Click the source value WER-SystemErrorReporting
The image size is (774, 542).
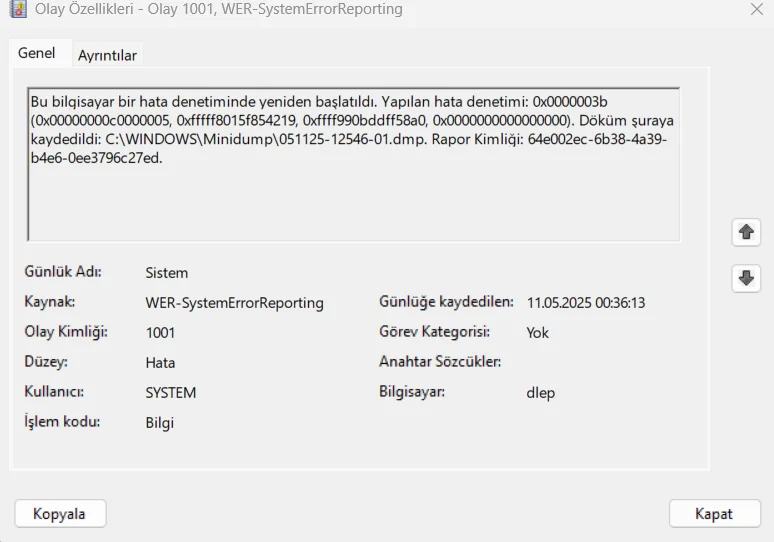pos(234,303)
